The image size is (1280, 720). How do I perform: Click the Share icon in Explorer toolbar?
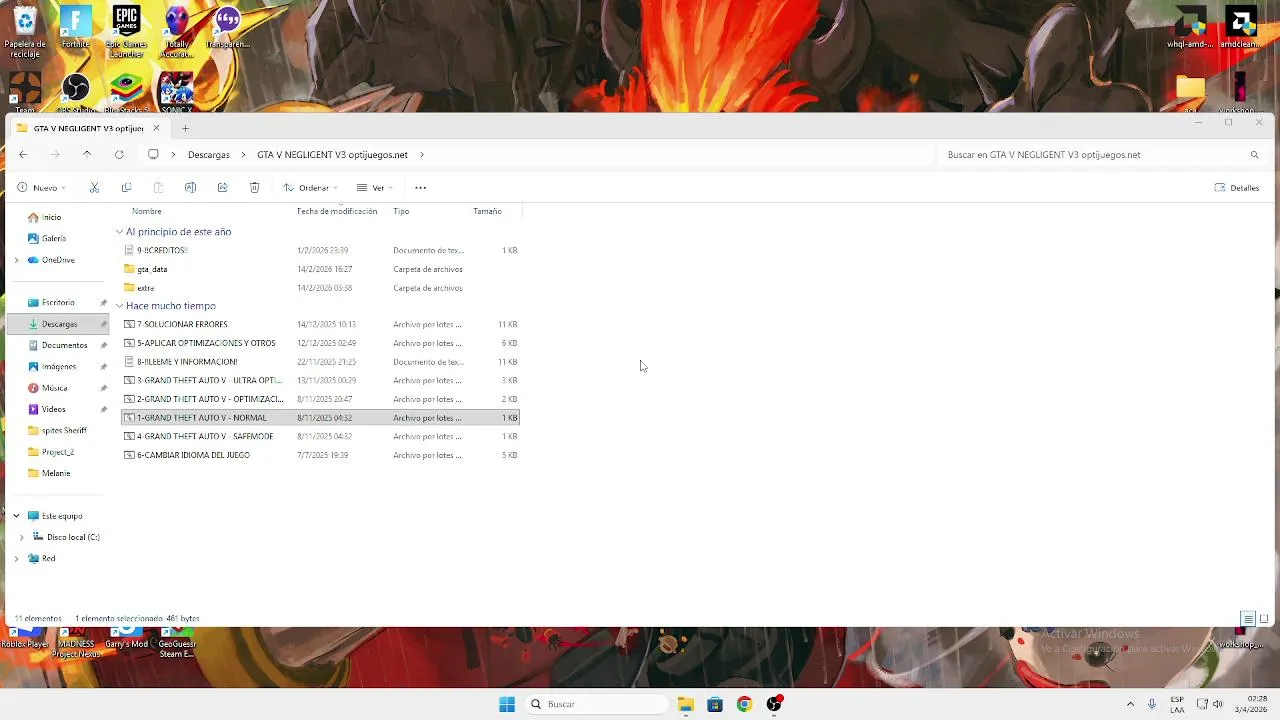[222, 188]
